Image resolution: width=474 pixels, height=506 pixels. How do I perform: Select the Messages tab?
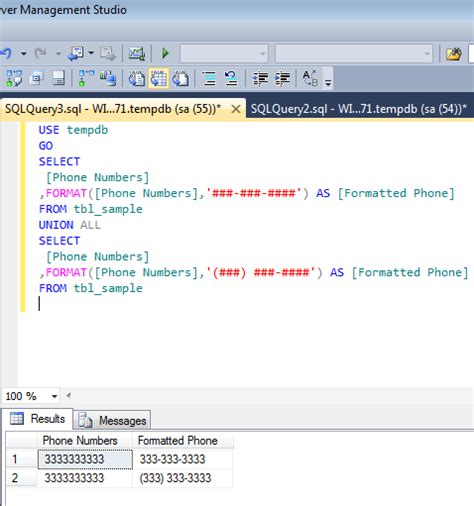(112, 420)
